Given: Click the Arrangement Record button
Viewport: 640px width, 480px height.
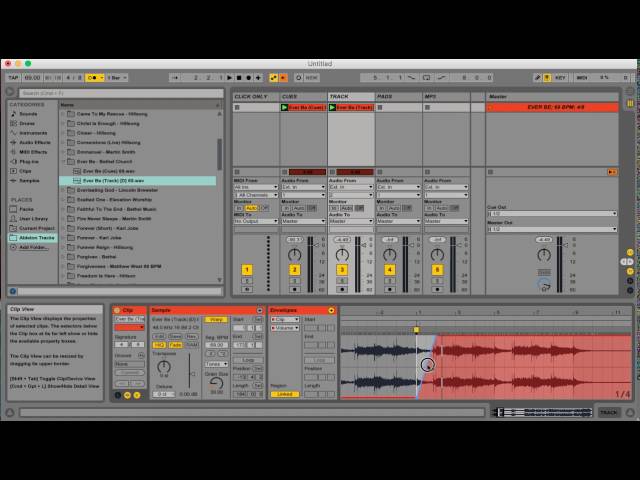Looking at the screenshot, I should 249,78.
